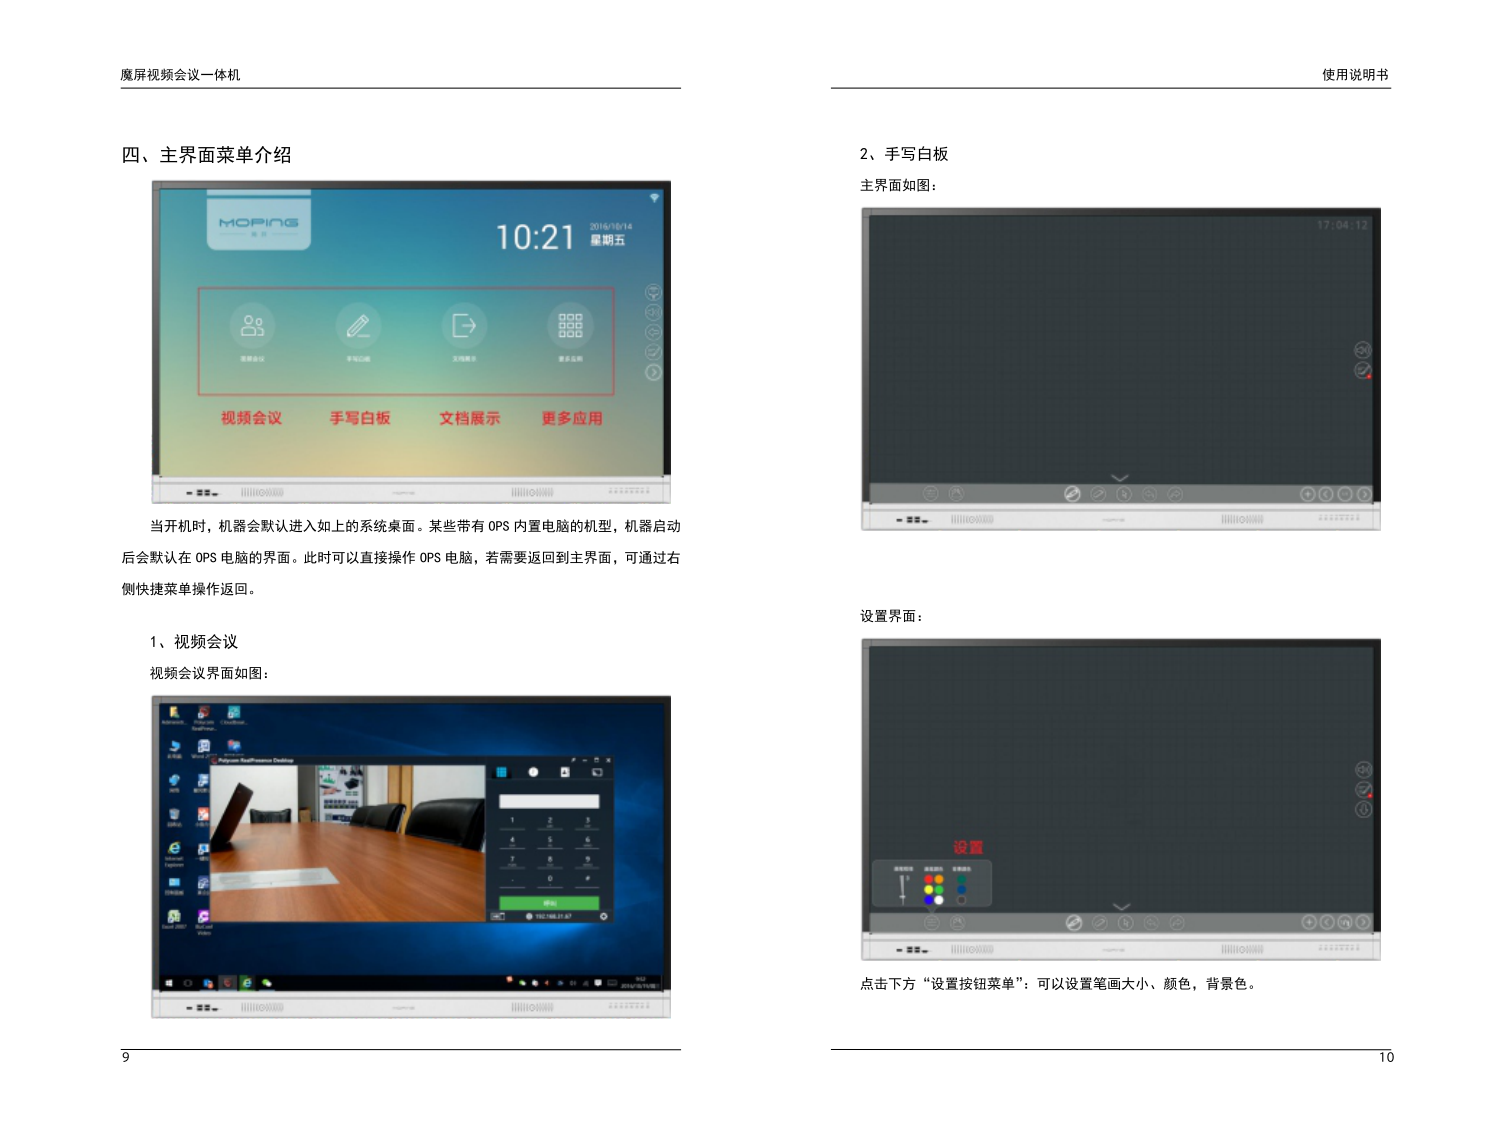Screen dimensions: 1511x1133
Task: Click the green call button in Polycom dialer
Action: [x=549, y=903]
